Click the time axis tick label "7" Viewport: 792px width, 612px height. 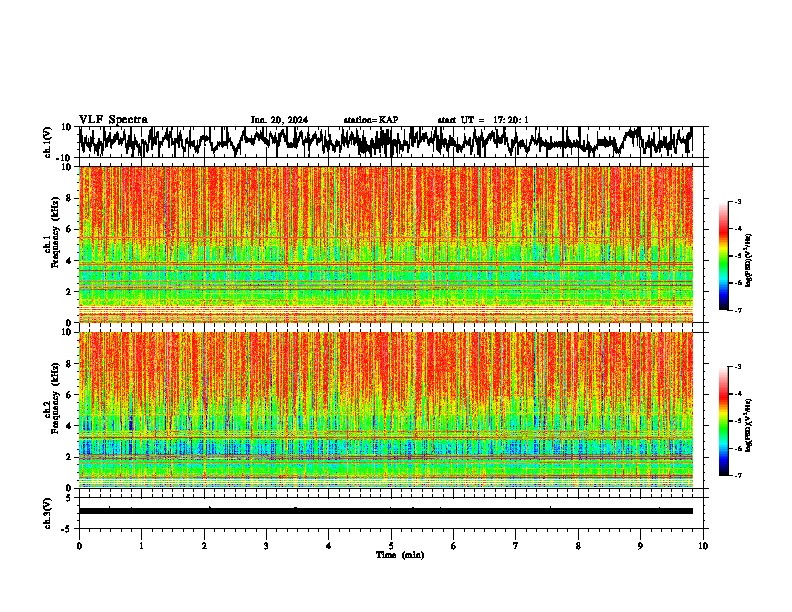[516, 546]
